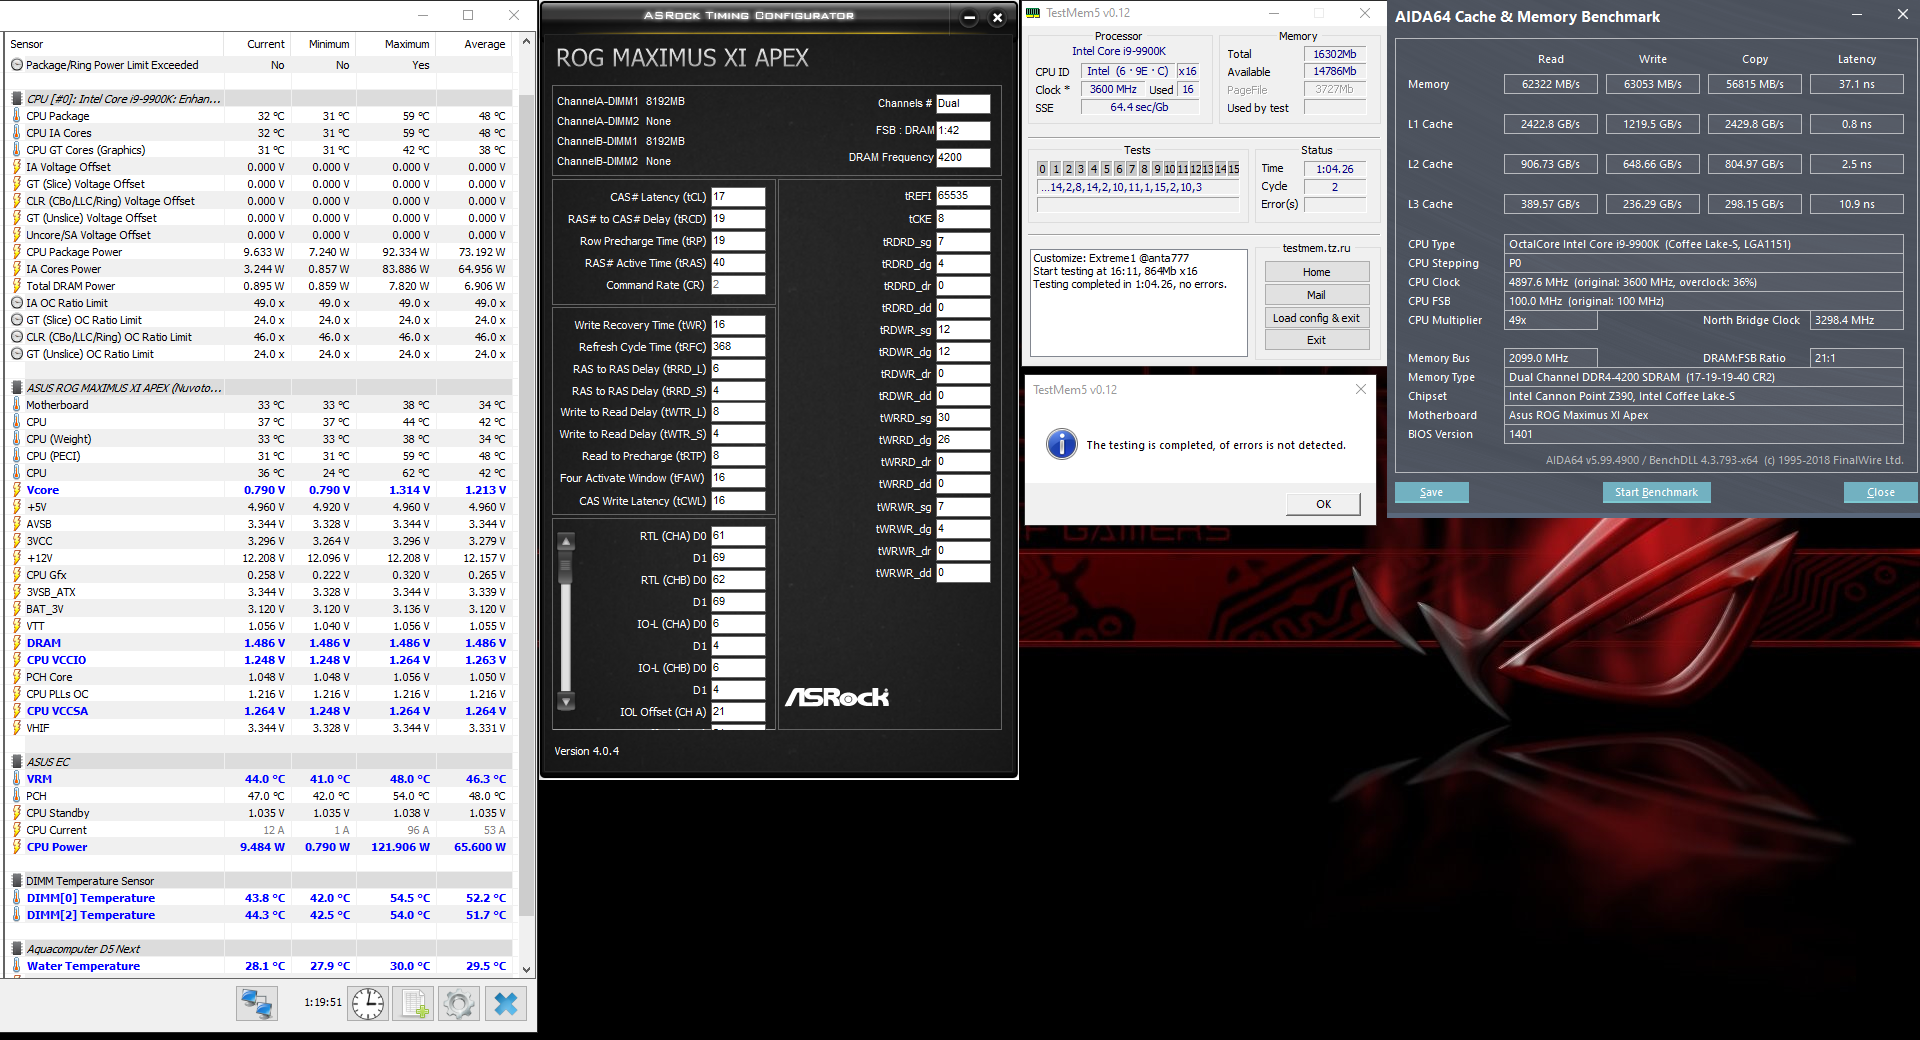Click the chip icon beside ASUS EC group
This screenshot has height=1040, width=1920.
pos(17,762)
